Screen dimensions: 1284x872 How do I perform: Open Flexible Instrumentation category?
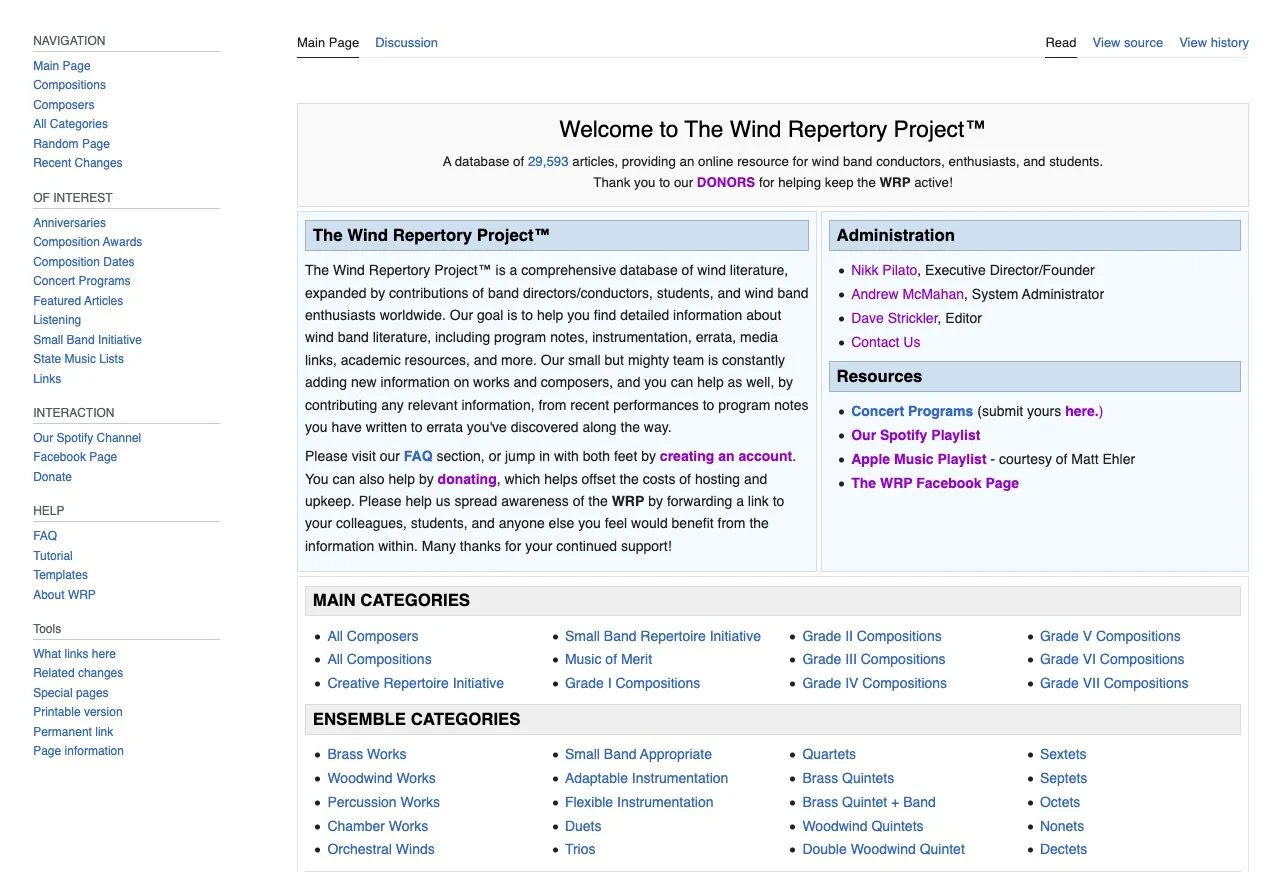[x=639, y=802]
